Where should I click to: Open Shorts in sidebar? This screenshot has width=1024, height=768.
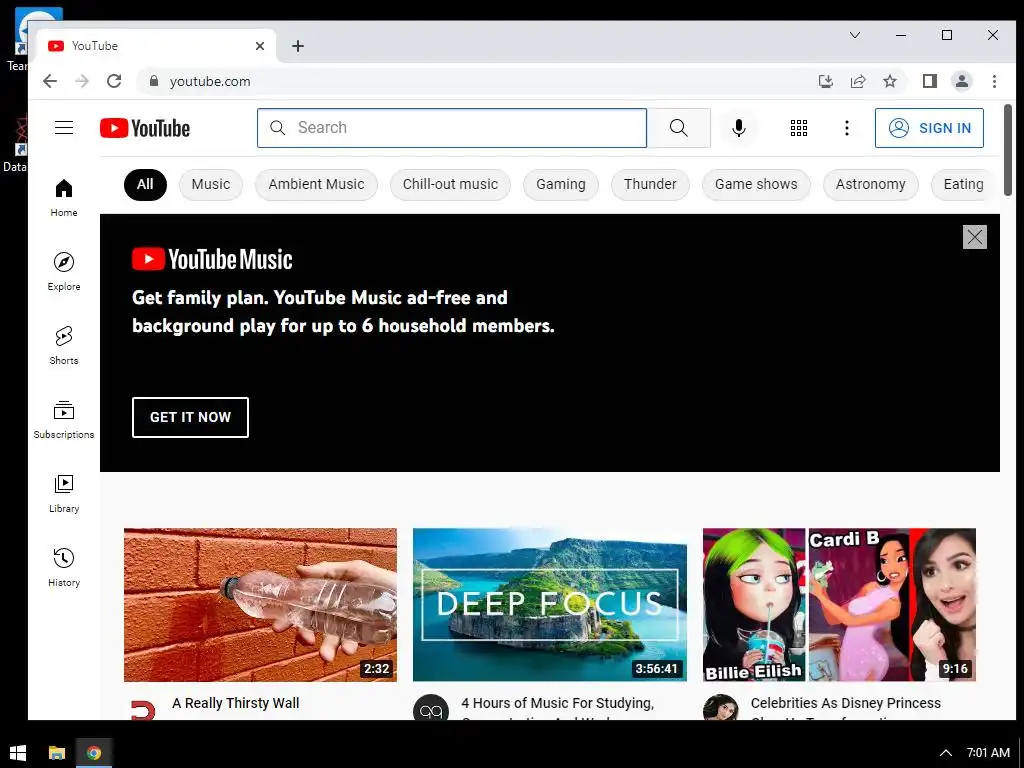(64, 345)
